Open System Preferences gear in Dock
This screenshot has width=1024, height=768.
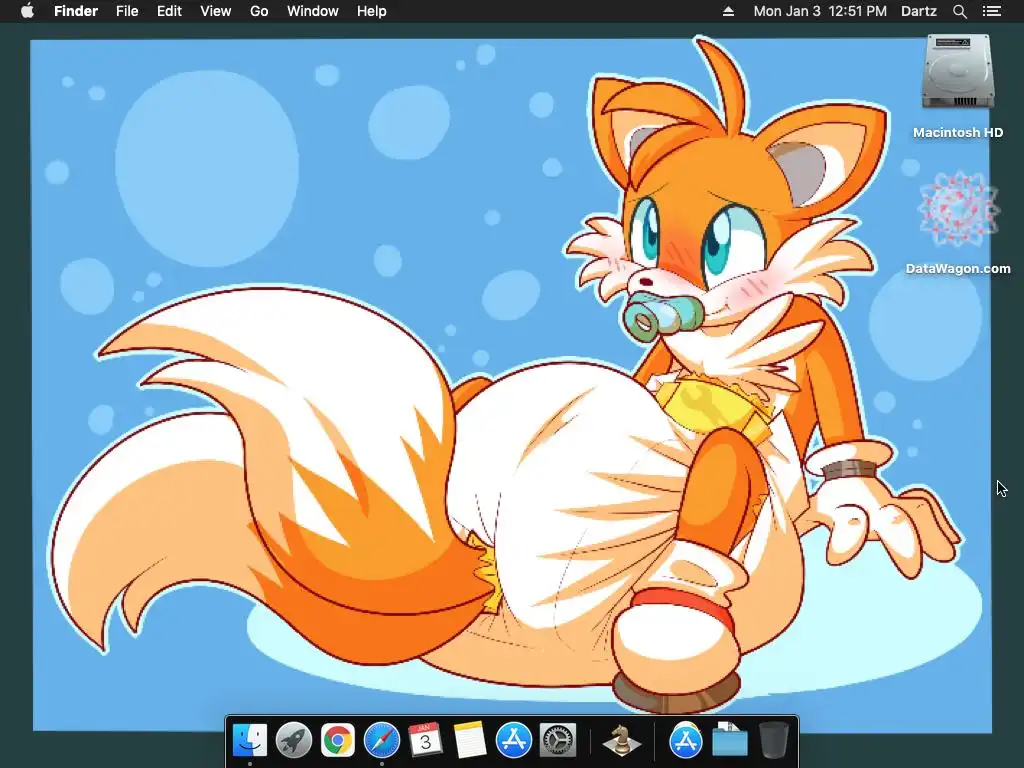tap(557, 740)
